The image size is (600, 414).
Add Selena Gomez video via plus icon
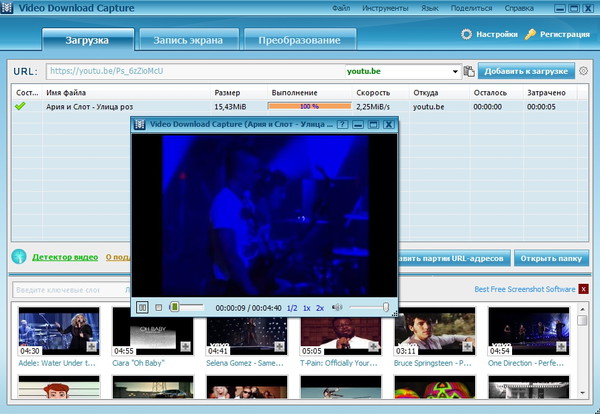tap(279, 347)
